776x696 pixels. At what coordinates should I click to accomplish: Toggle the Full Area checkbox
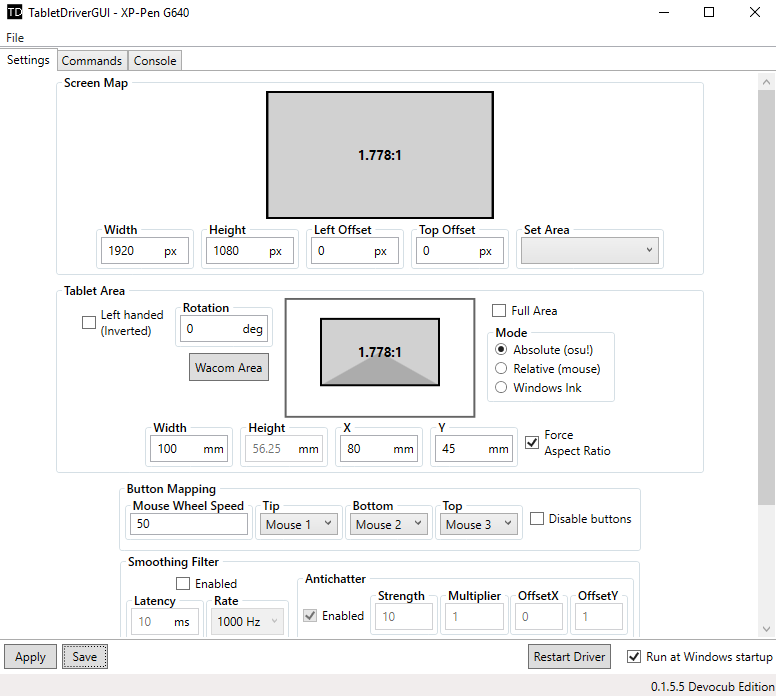click(500, 311)
